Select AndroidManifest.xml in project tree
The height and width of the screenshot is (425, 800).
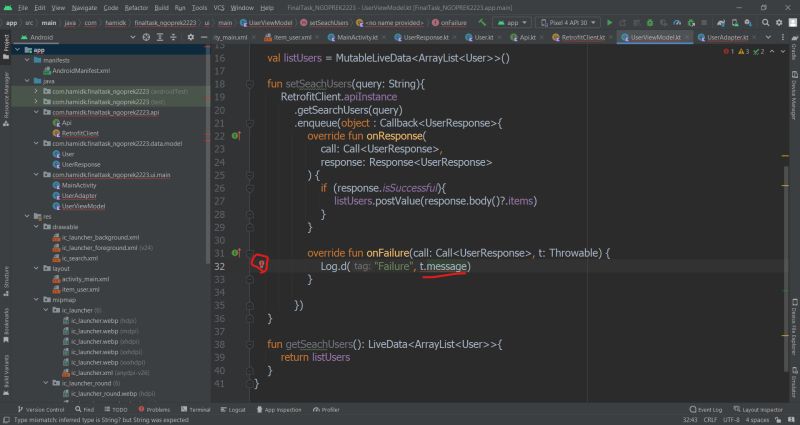[x=81, y=70]
